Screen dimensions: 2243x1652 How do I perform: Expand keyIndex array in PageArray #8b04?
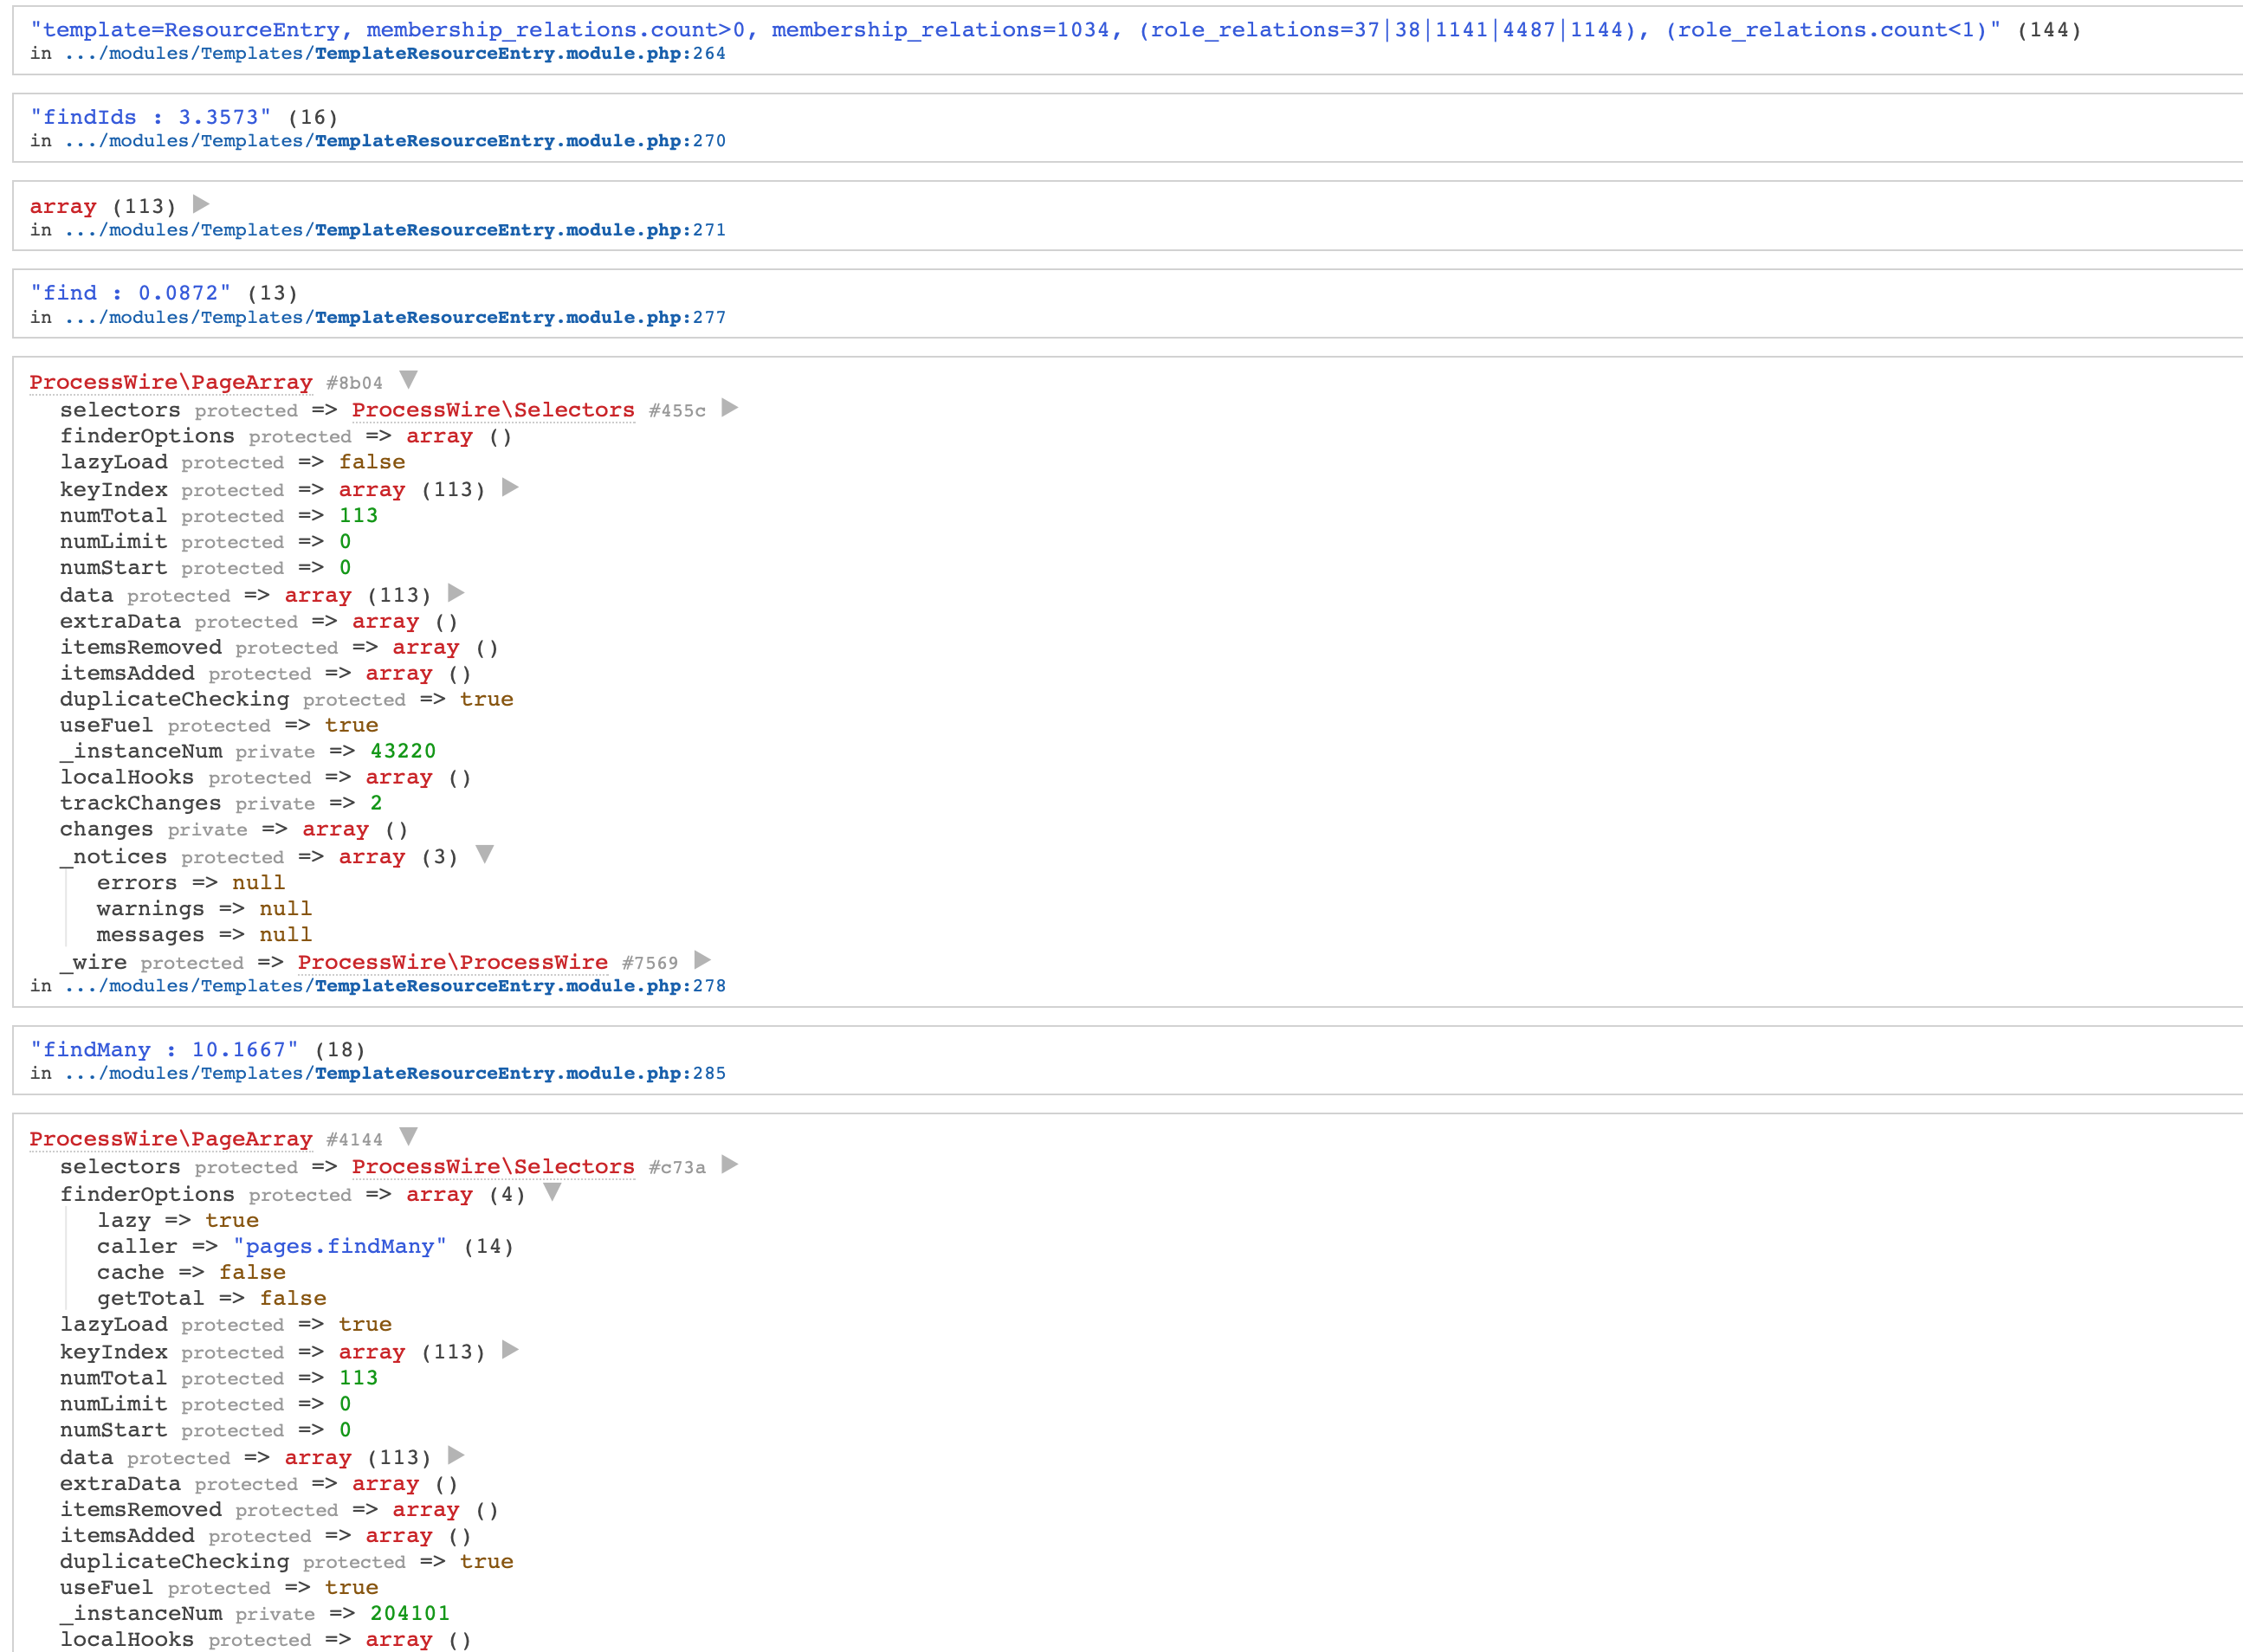510,487
